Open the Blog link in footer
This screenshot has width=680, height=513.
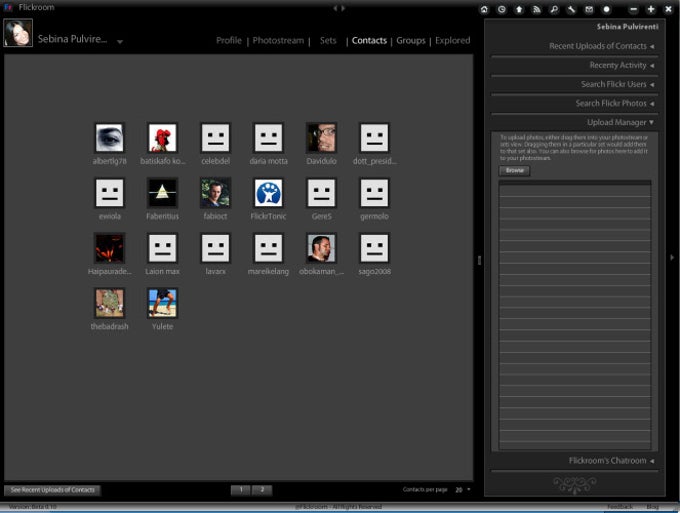coord(653,506)
